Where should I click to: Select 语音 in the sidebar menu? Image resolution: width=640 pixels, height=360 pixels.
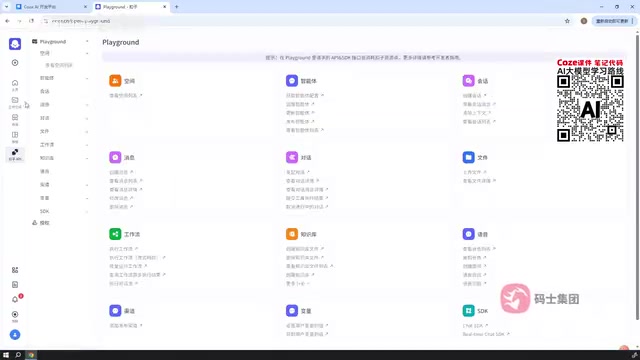coord(44,171)
